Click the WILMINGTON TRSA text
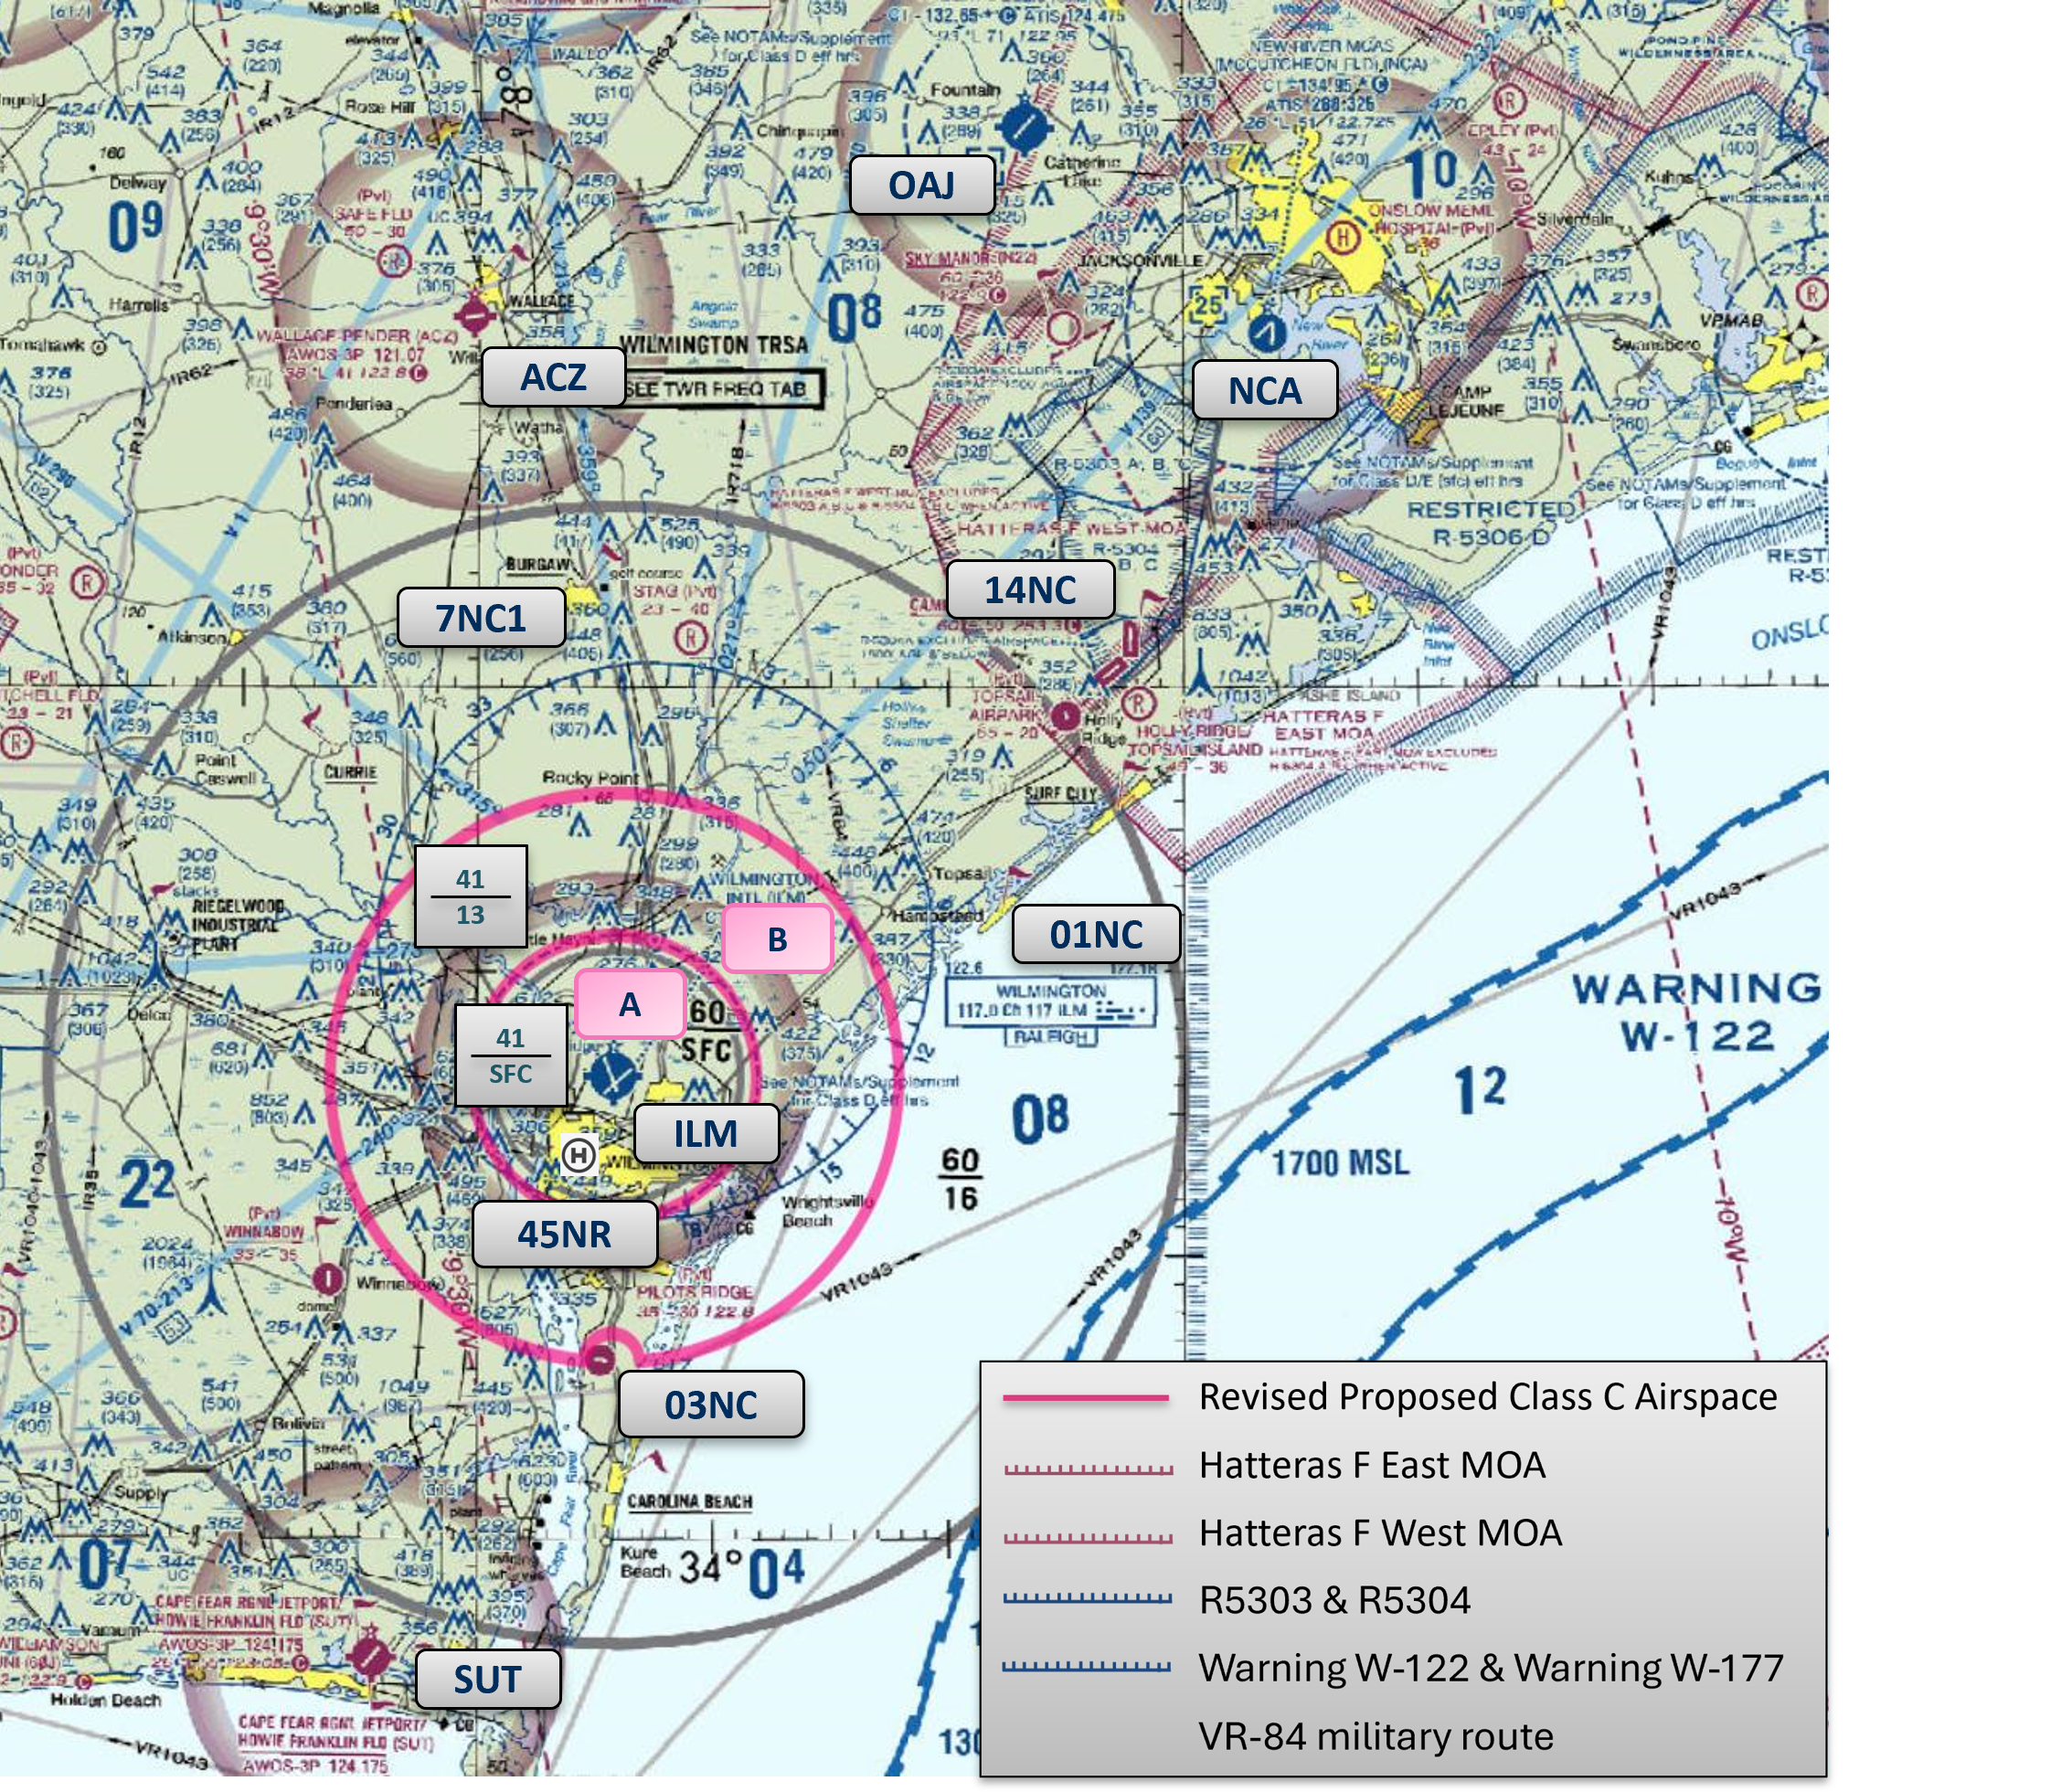Screen dimensions: 2061x1792 click(x=713, y=345)
